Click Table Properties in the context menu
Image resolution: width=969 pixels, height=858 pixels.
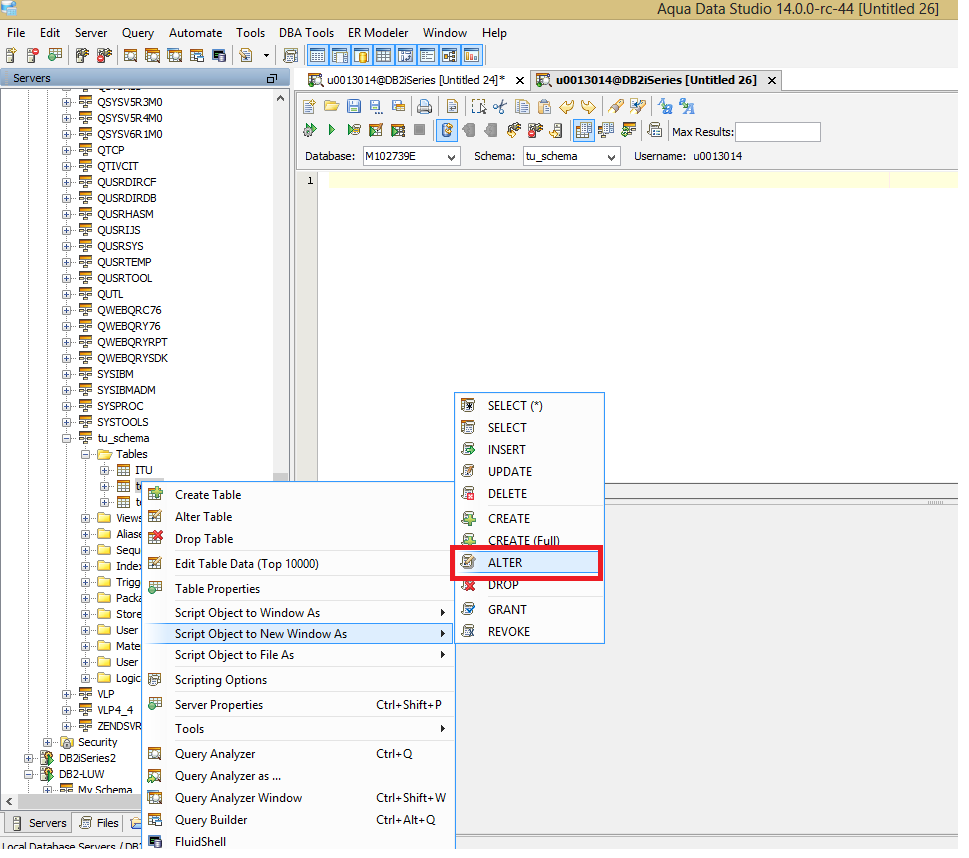[299, 588]
